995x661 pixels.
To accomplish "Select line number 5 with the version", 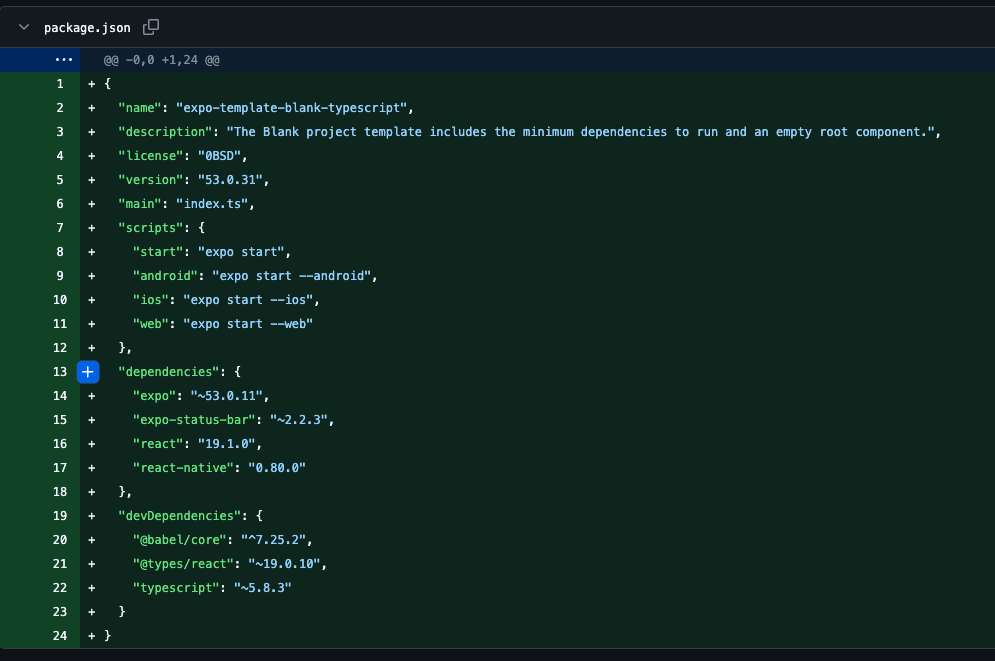I will pyautogui.click(x=60, y=180).
